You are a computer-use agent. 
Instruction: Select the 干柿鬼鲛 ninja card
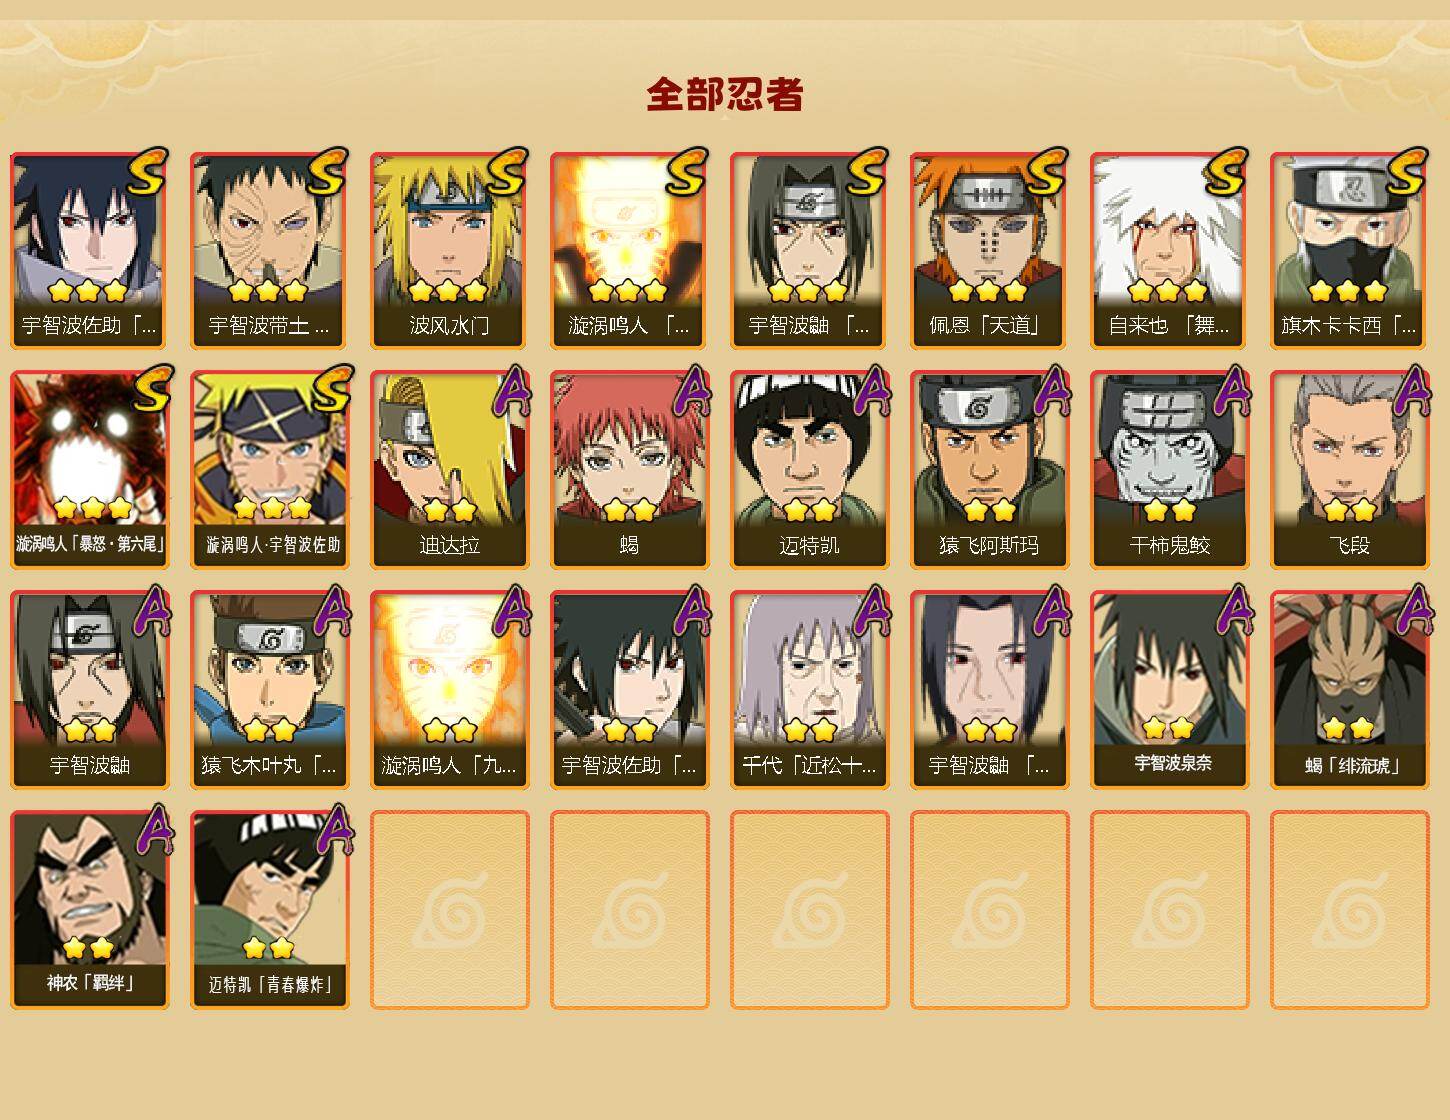tap(1169, 470)
